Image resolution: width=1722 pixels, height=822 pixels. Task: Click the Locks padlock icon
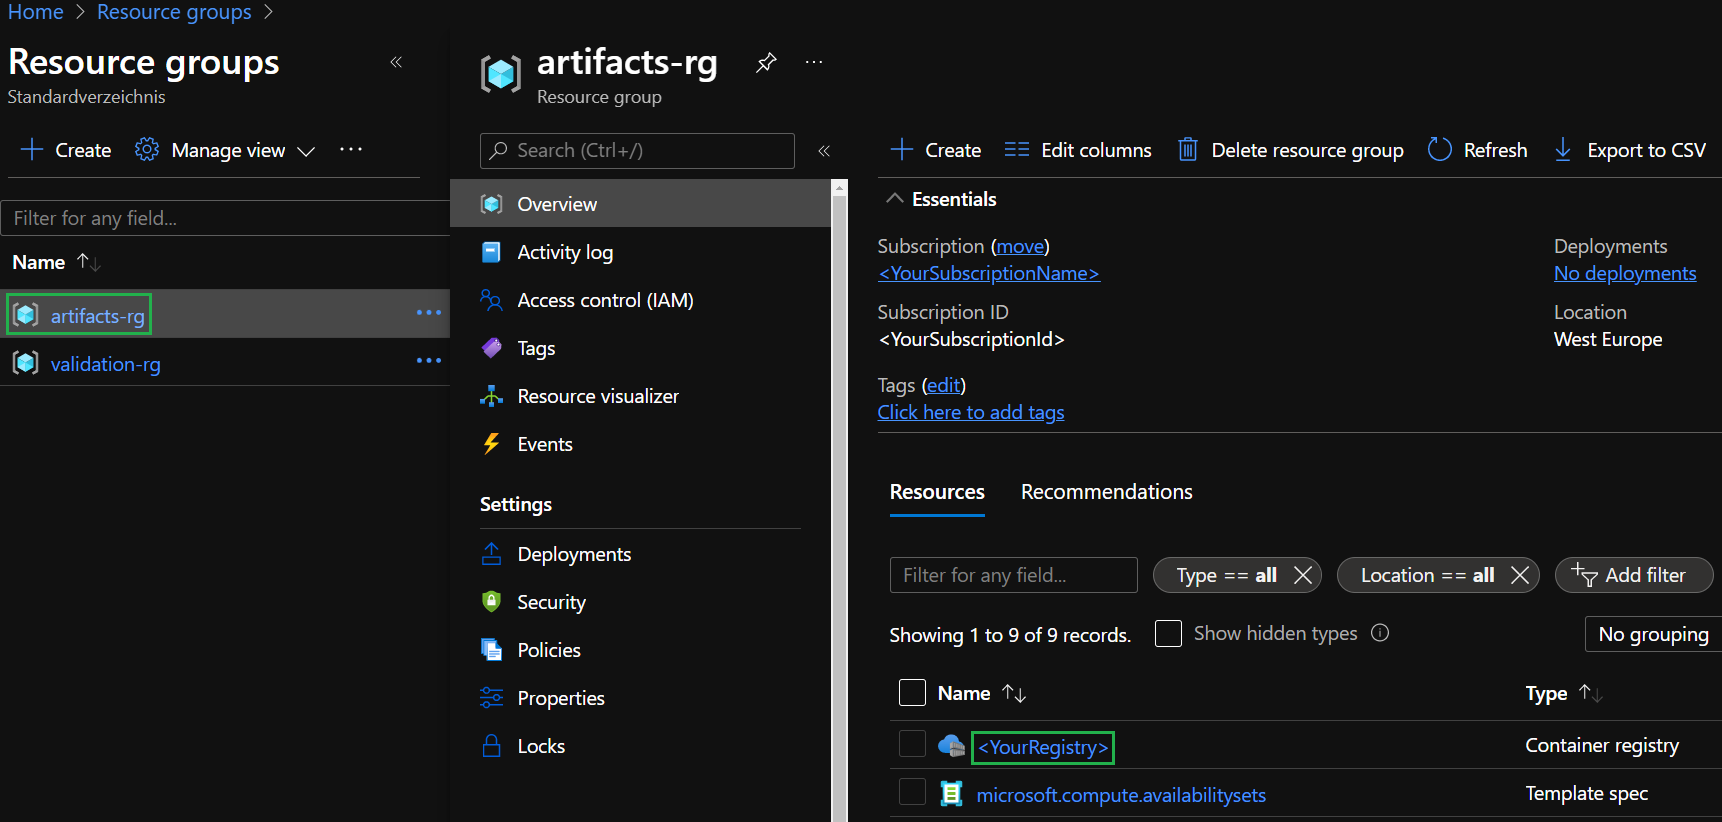pyautogui.click(x=491, y=746)
